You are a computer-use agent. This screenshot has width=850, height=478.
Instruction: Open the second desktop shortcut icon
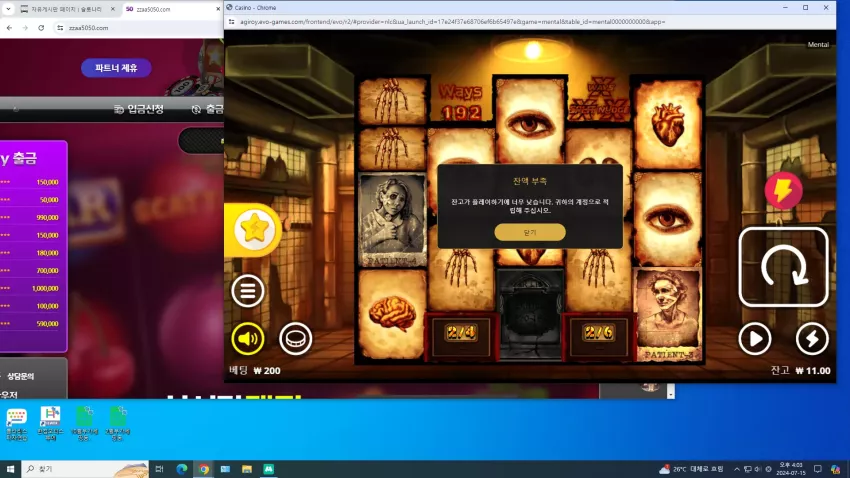click(50, 423)
